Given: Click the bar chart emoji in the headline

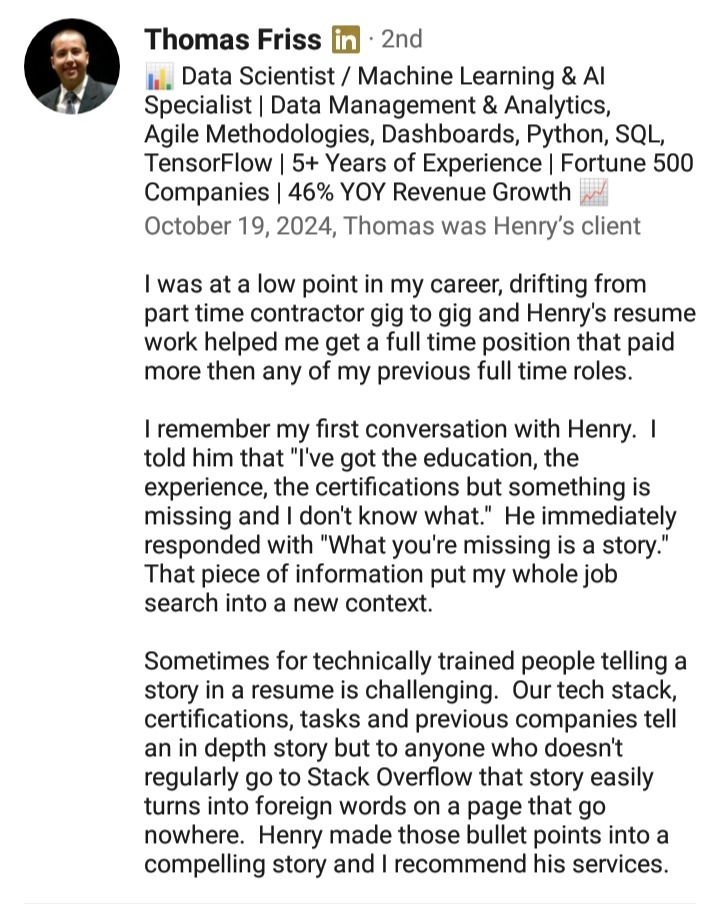Looking at the screenshot, I should point(158,77).
